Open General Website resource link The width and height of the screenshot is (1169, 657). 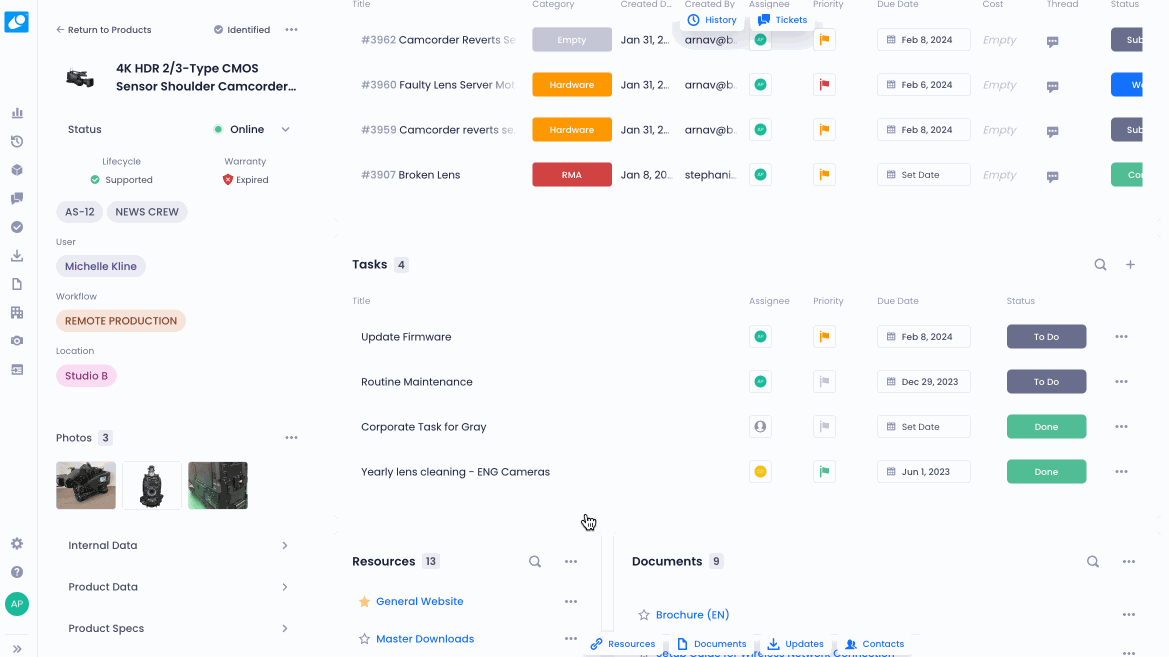coord(420,601)
